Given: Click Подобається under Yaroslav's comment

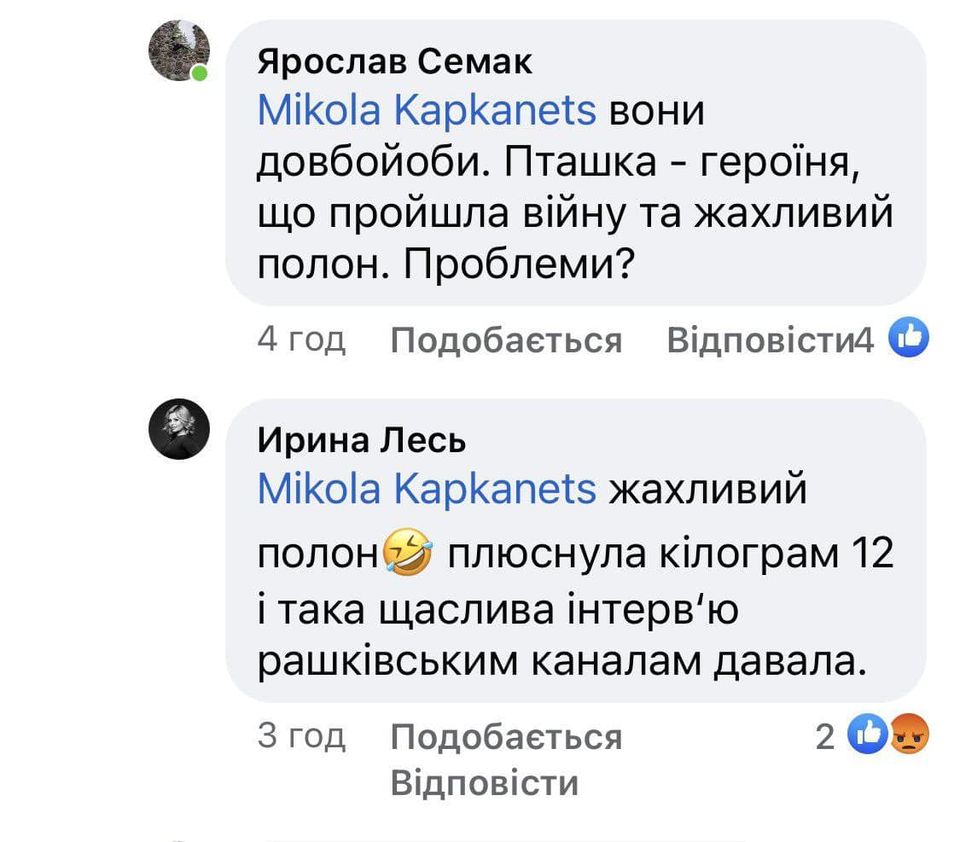Looking at the screenshot, I should pos(505,340).
